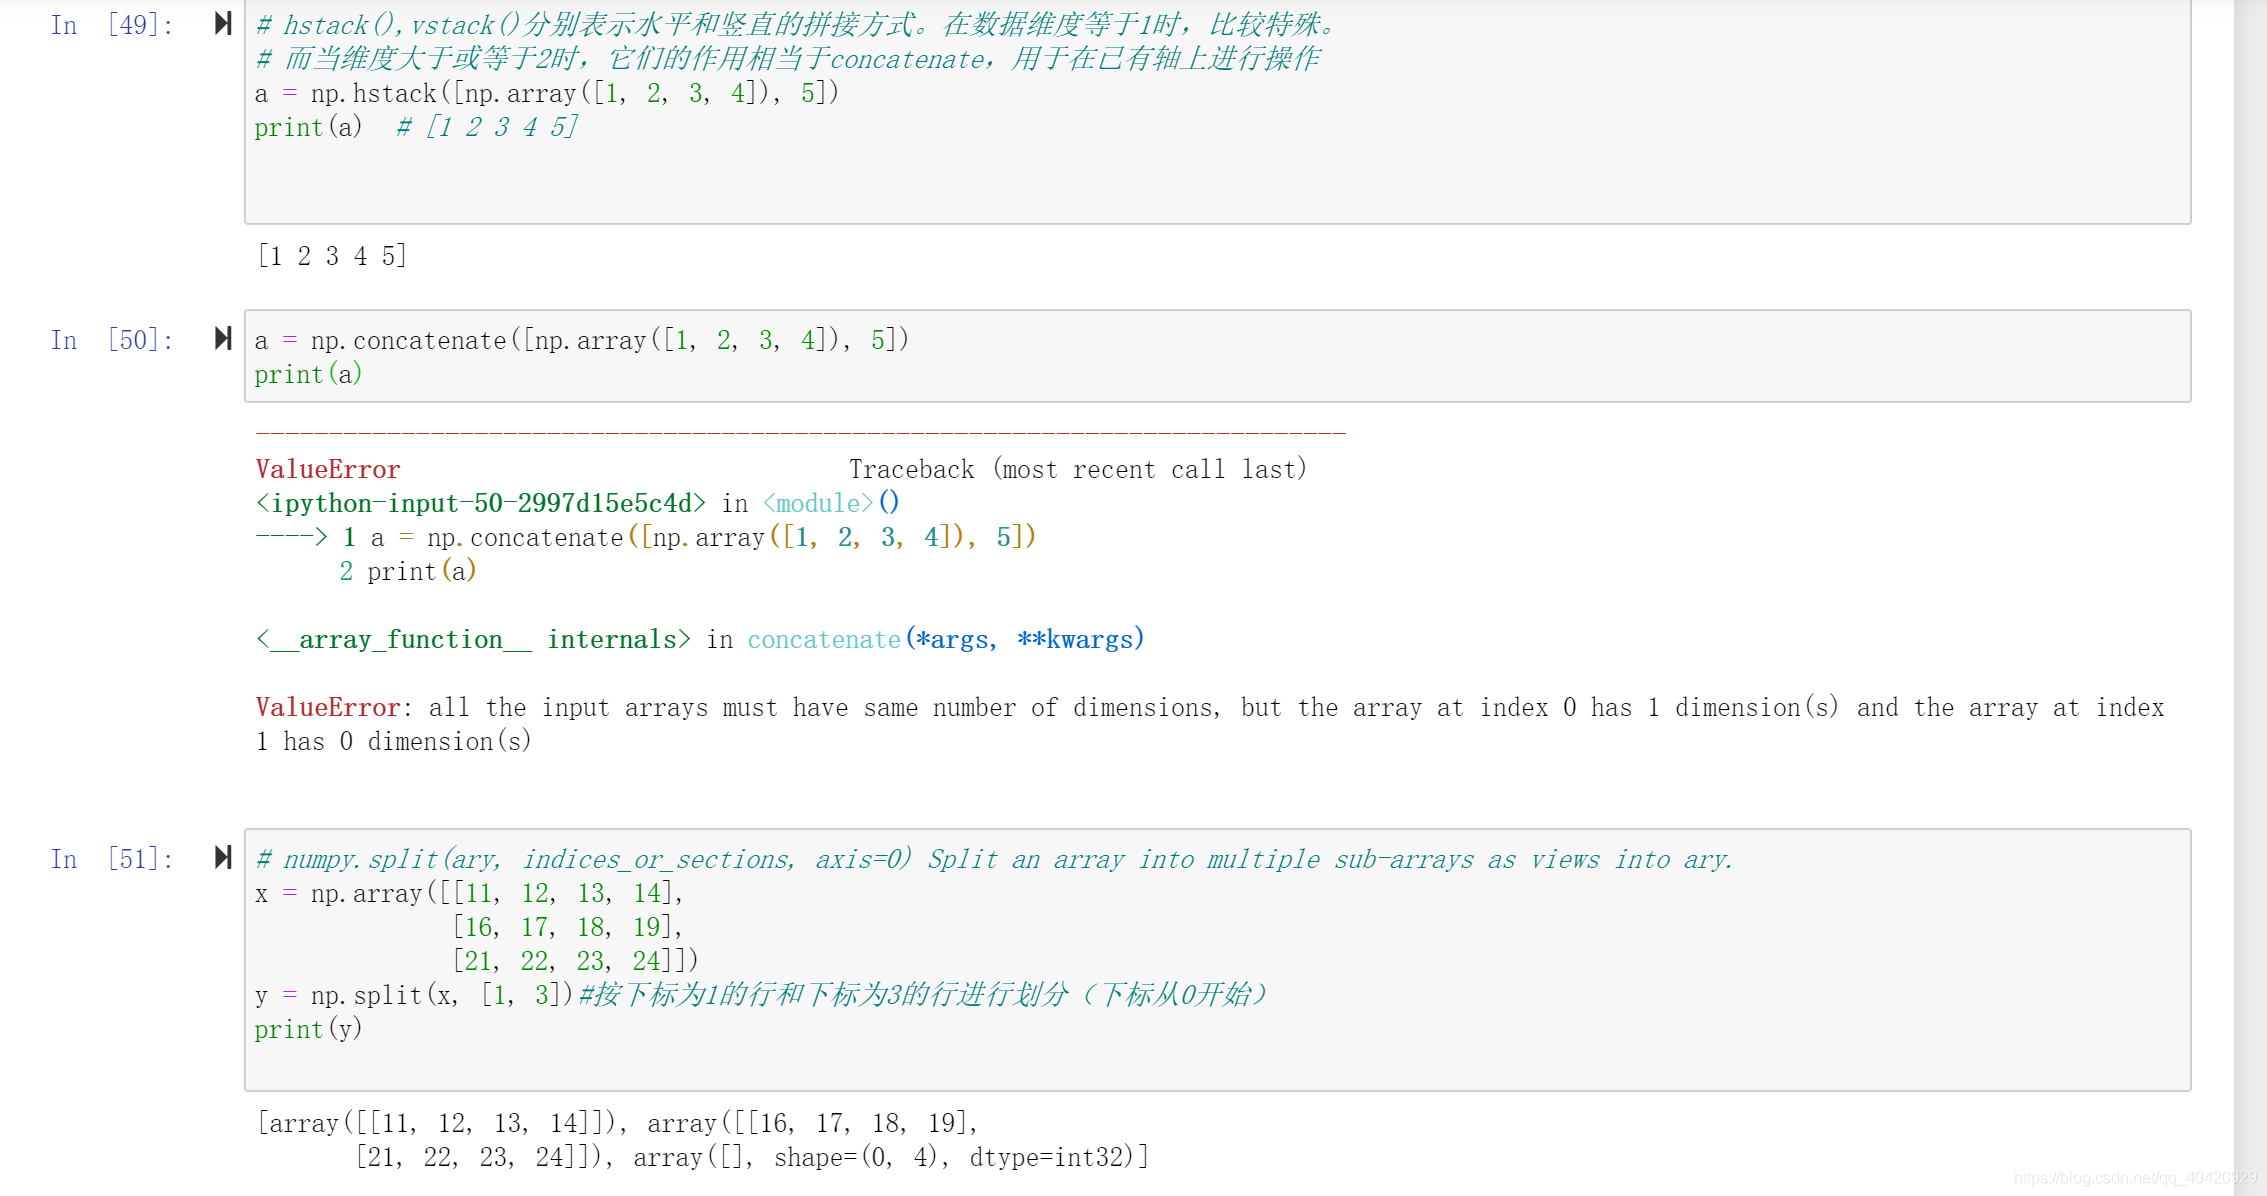
Task: Click the output [1 2 3 4 5]
Action: click(332, 256)
